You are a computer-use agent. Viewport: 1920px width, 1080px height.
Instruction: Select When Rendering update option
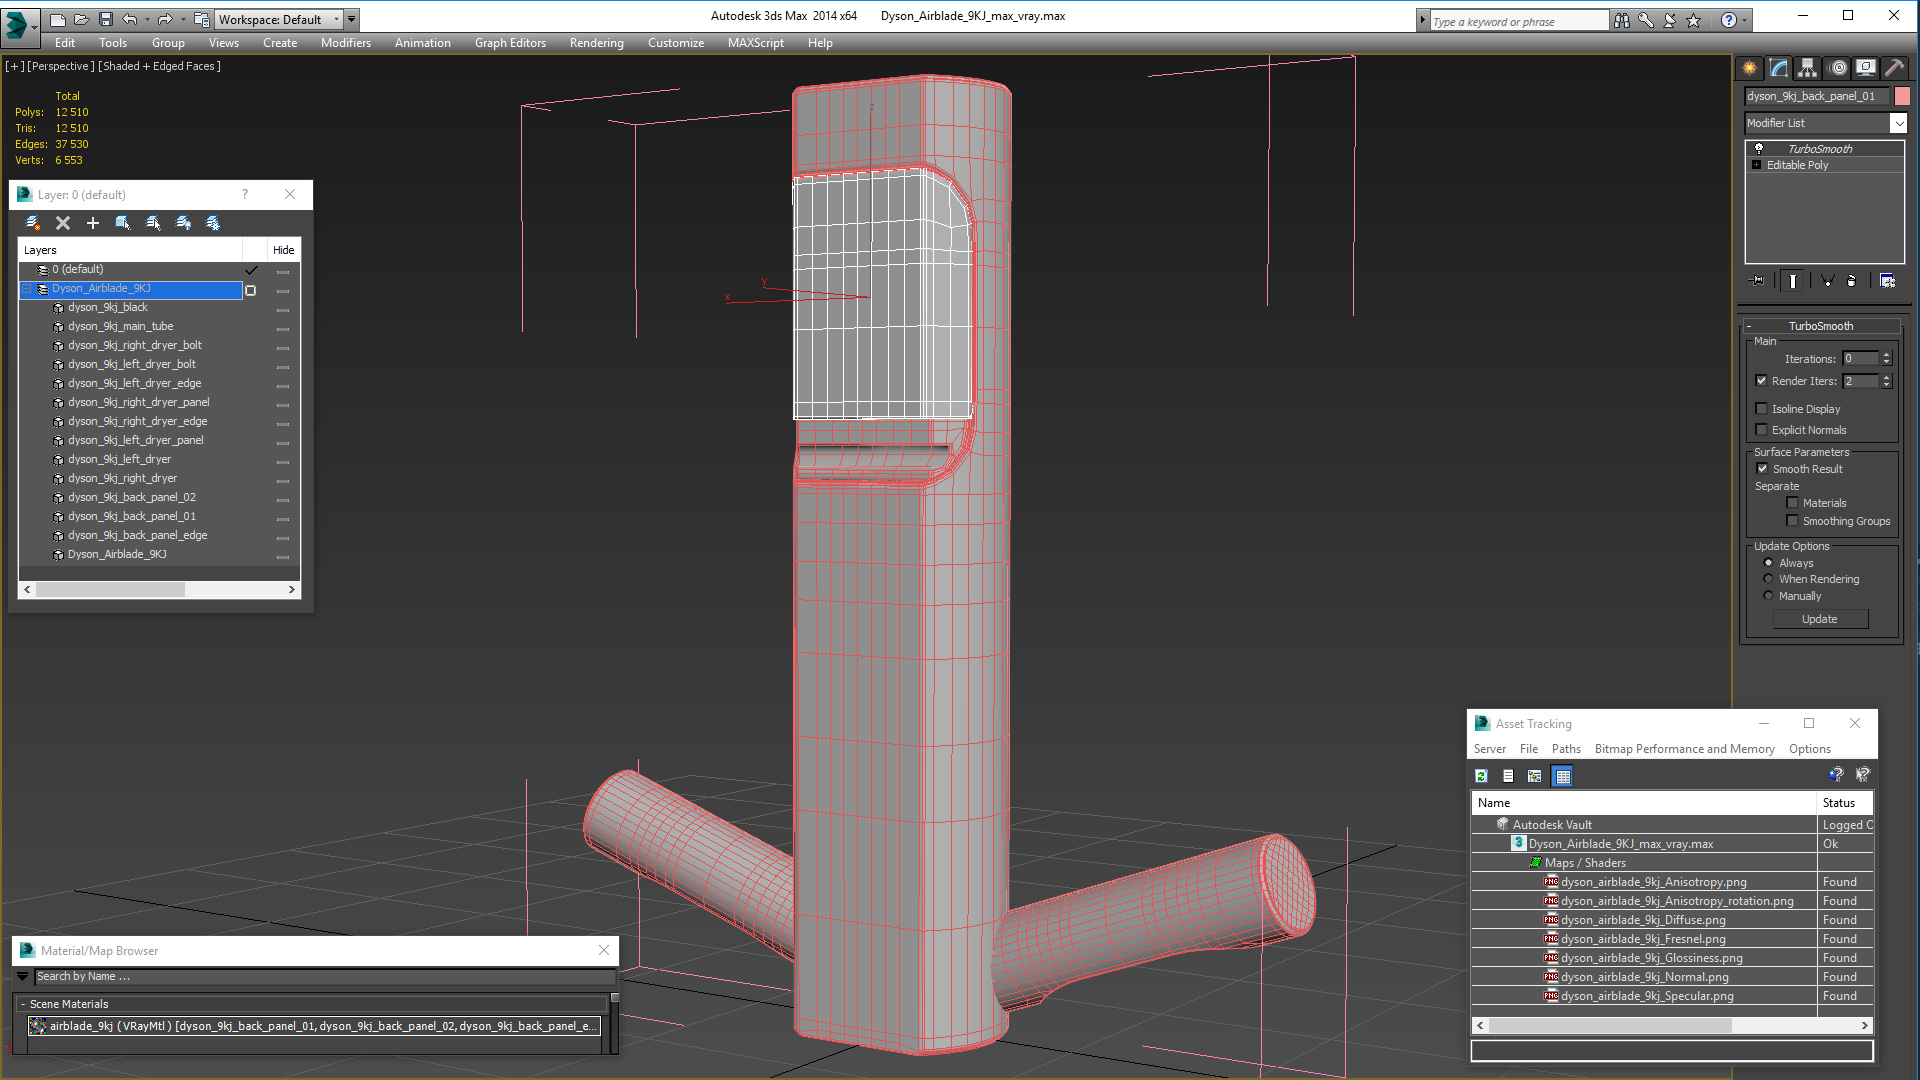[1768, 579]
